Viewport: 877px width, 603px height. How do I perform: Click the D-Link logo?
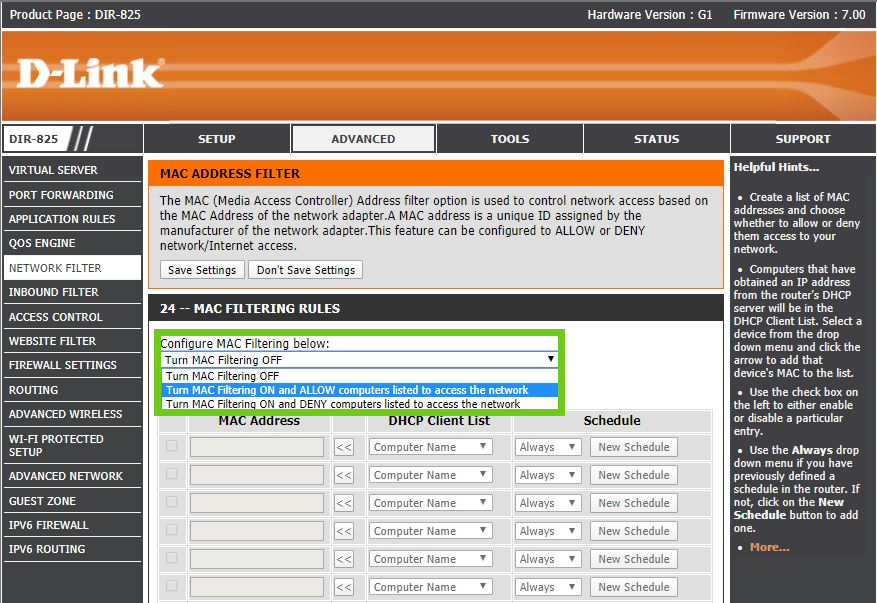pyautogui.click(x=90, y=73)
